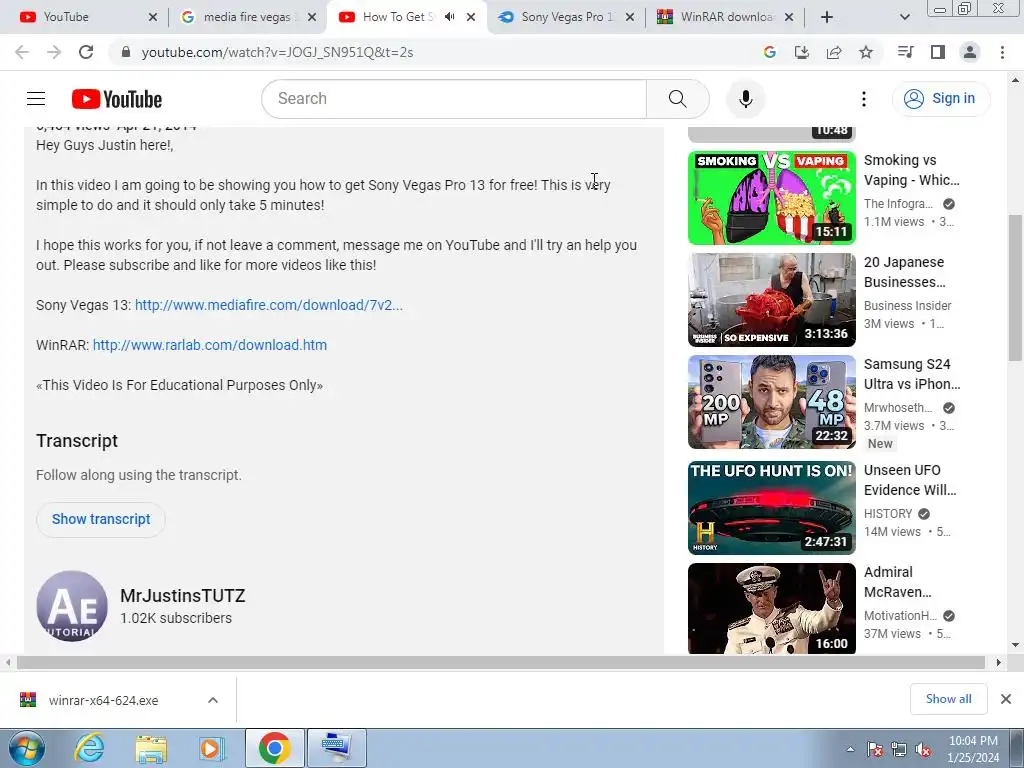Expand the tab search dropdown

(904, 17)
